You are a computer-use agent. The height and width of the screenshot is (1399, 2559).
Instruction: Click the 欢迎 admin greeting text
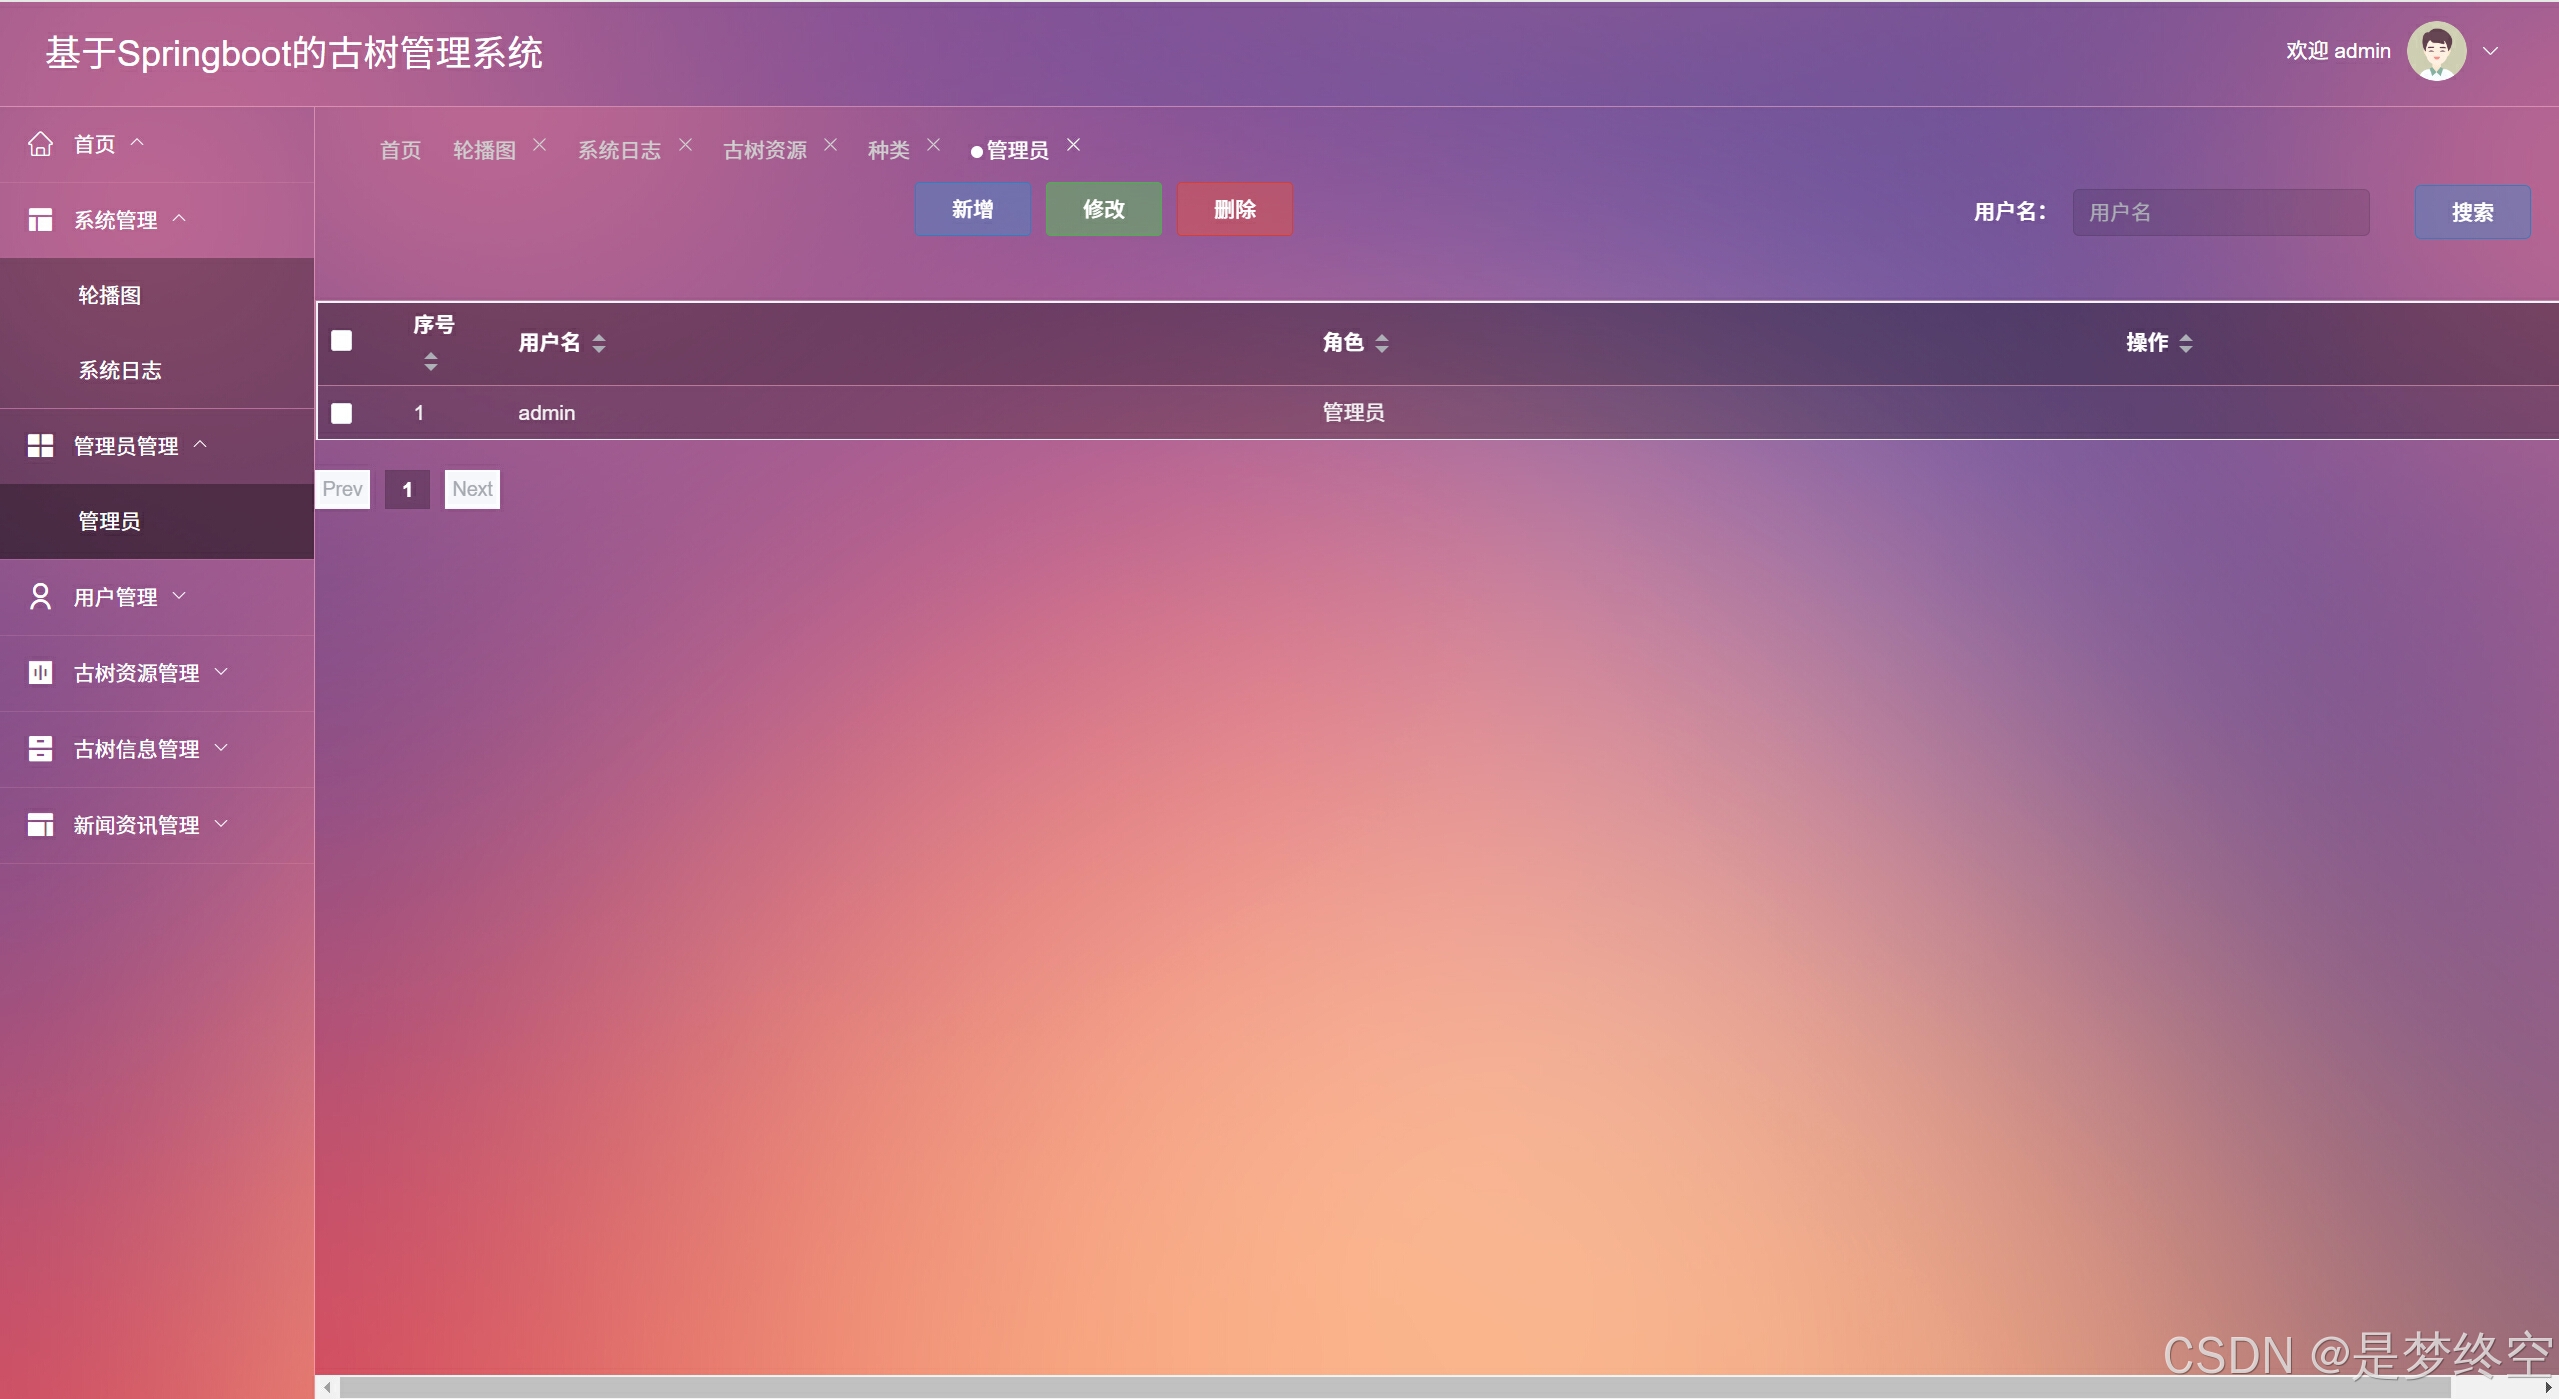2338,51
